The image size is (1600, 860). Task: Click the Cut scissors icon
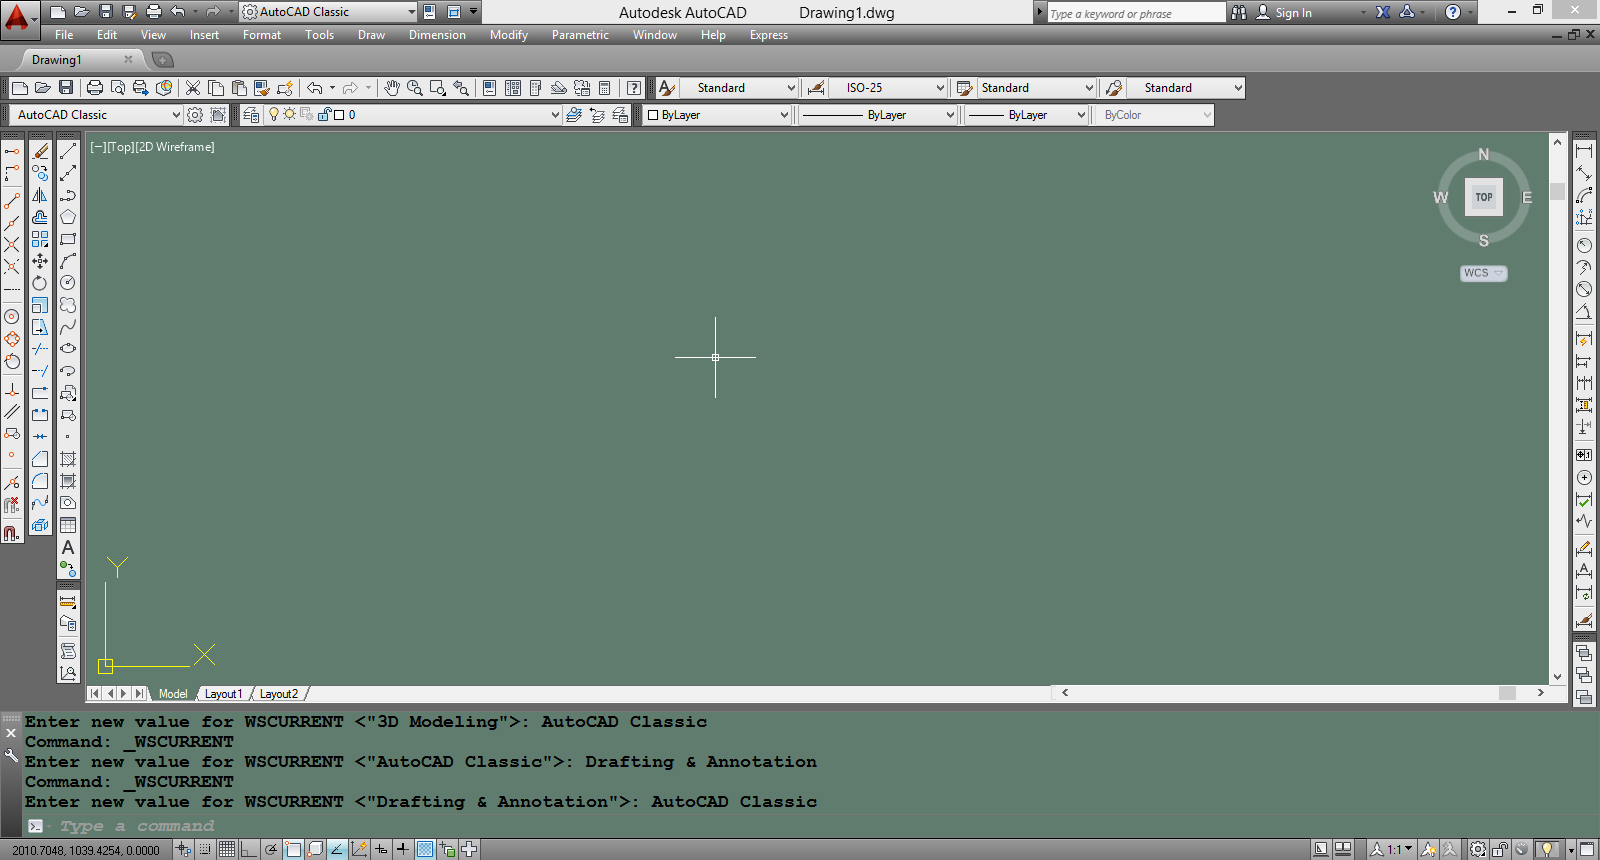pos(193,88)
